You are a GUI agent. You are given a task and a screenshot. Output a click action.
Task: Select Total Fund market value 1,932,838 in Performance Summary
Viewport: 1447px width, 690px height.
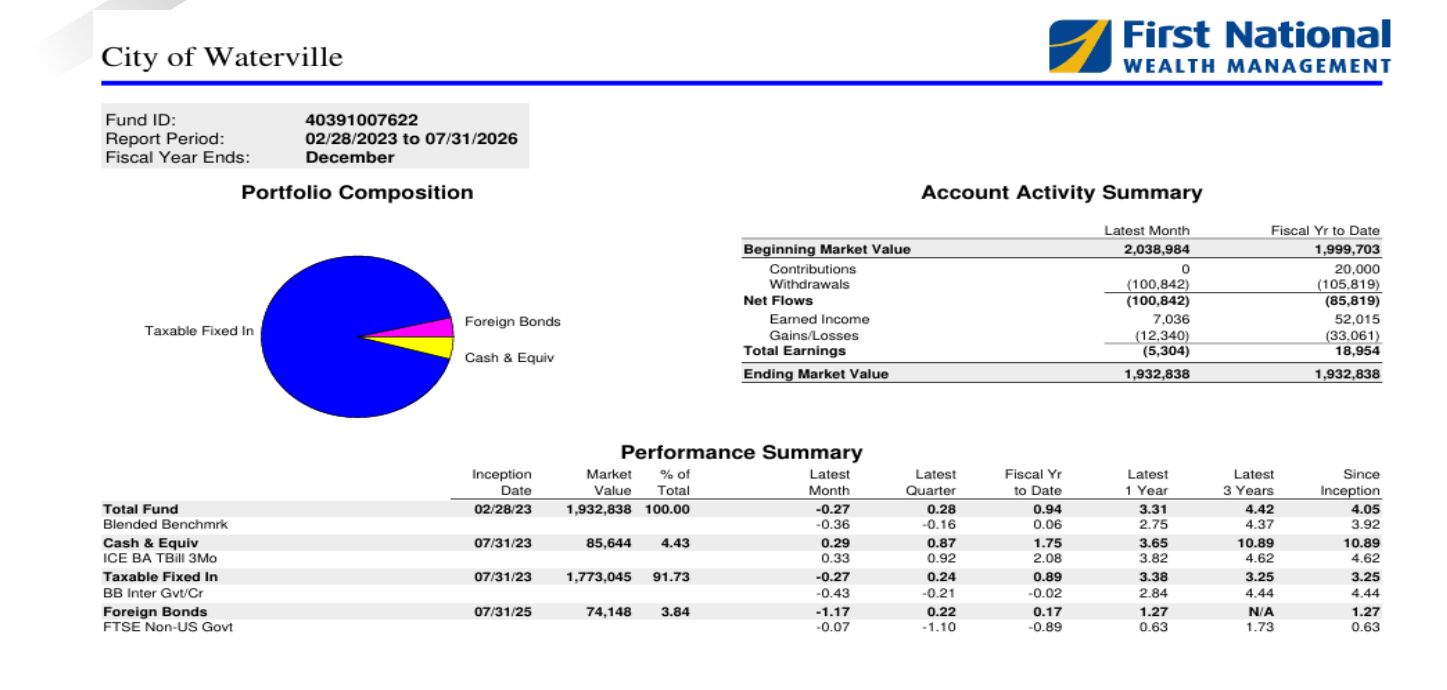point(599,509)
